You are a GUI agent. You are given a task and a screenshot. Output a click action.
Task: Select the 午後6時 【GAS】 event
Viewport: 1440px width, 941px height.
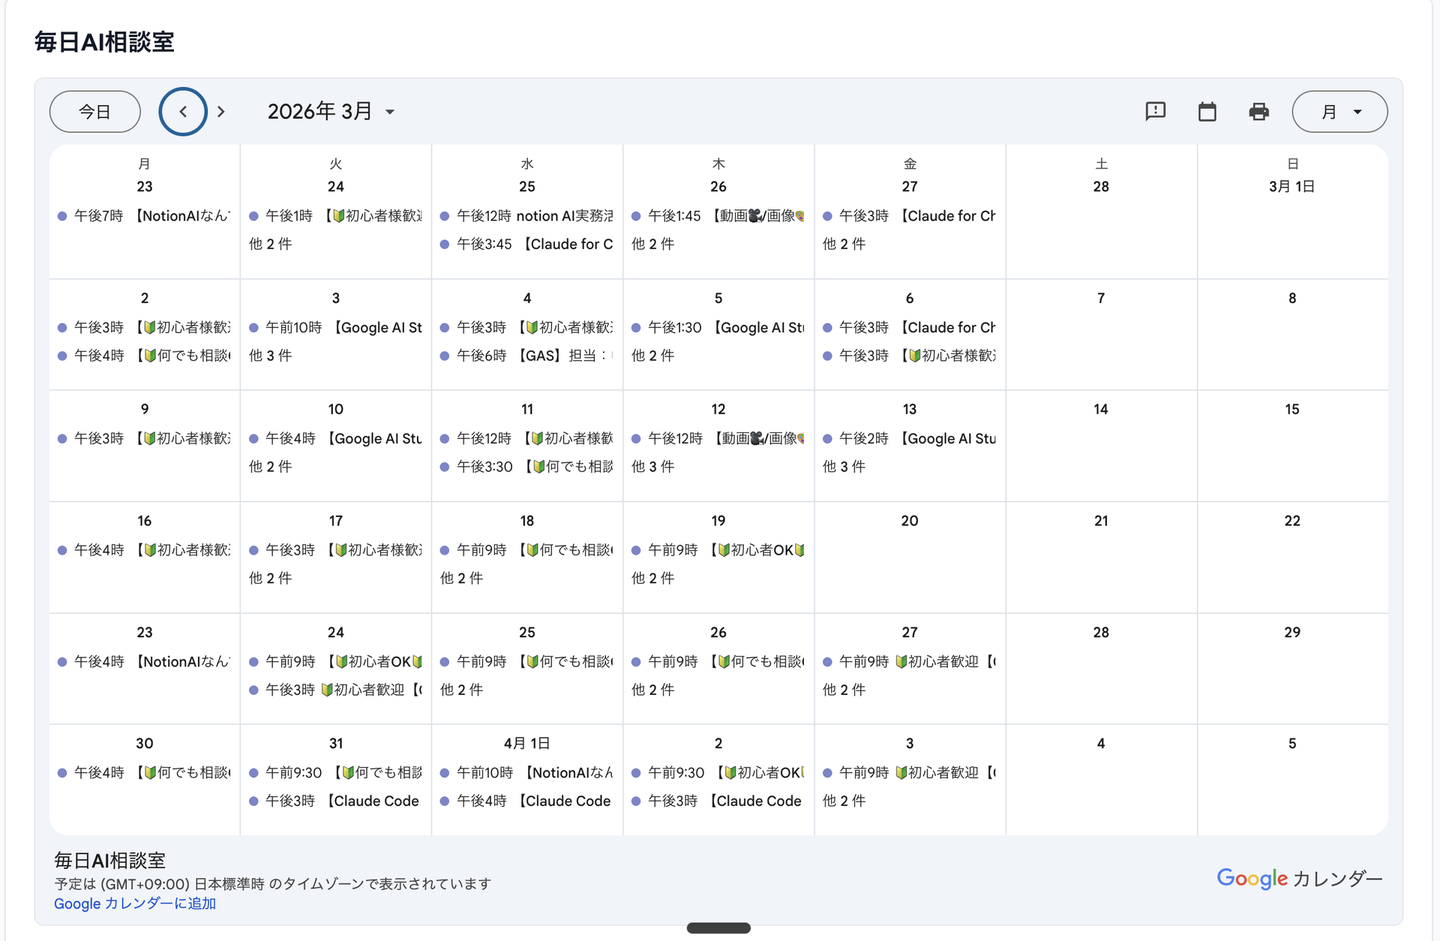coord(527,355)
